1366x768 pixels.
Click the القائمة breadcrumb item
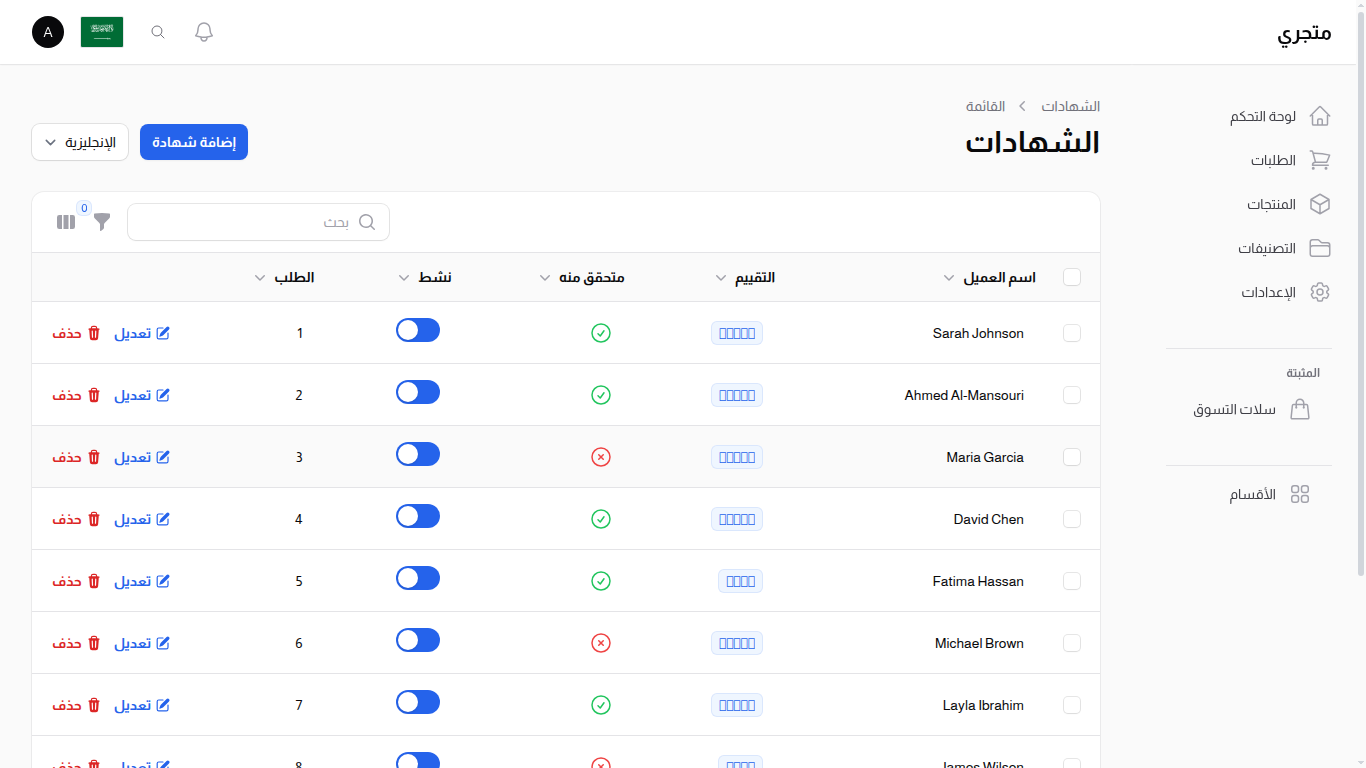click(x=986, y=106)
